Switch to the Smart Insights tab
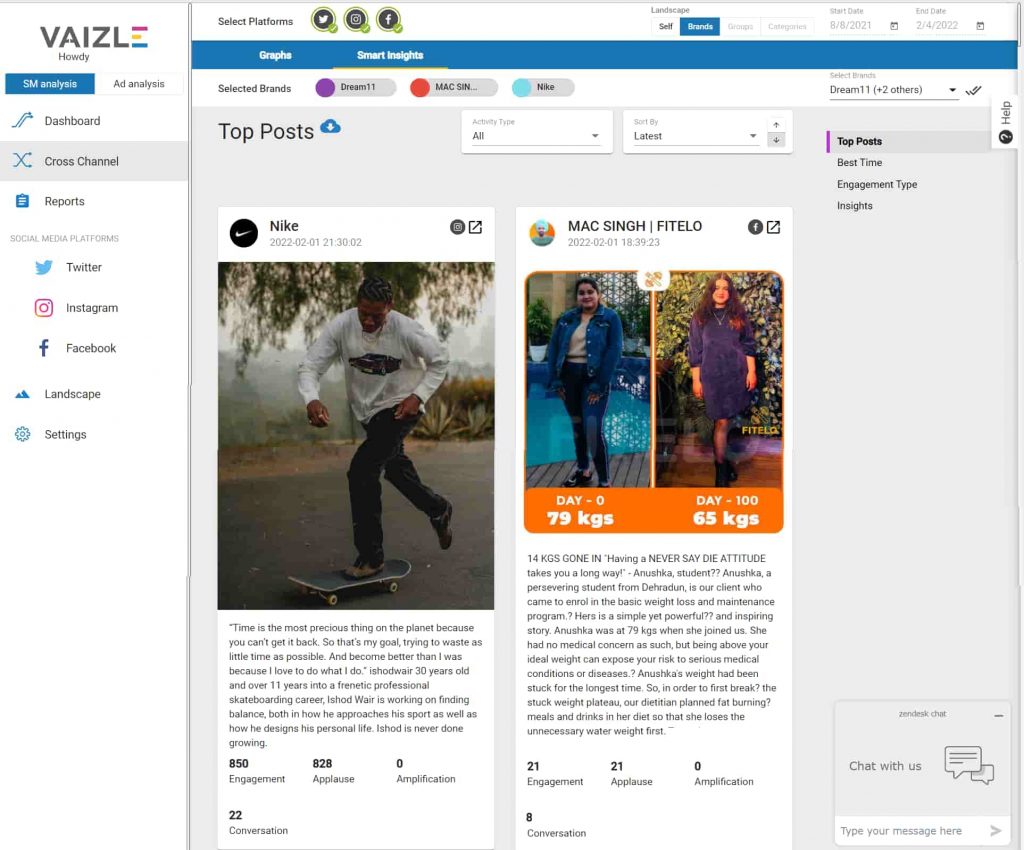1024x850 pixels. point(390,55)
